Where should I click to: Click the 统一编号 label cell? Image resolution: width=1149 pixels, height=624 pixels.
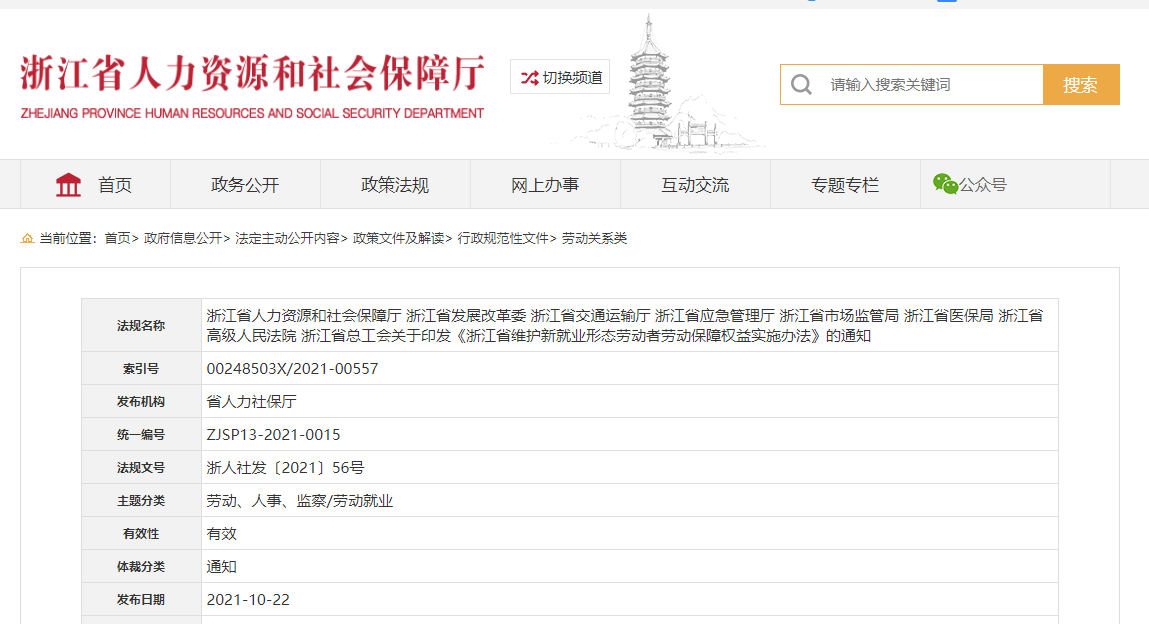coord(141,434)
